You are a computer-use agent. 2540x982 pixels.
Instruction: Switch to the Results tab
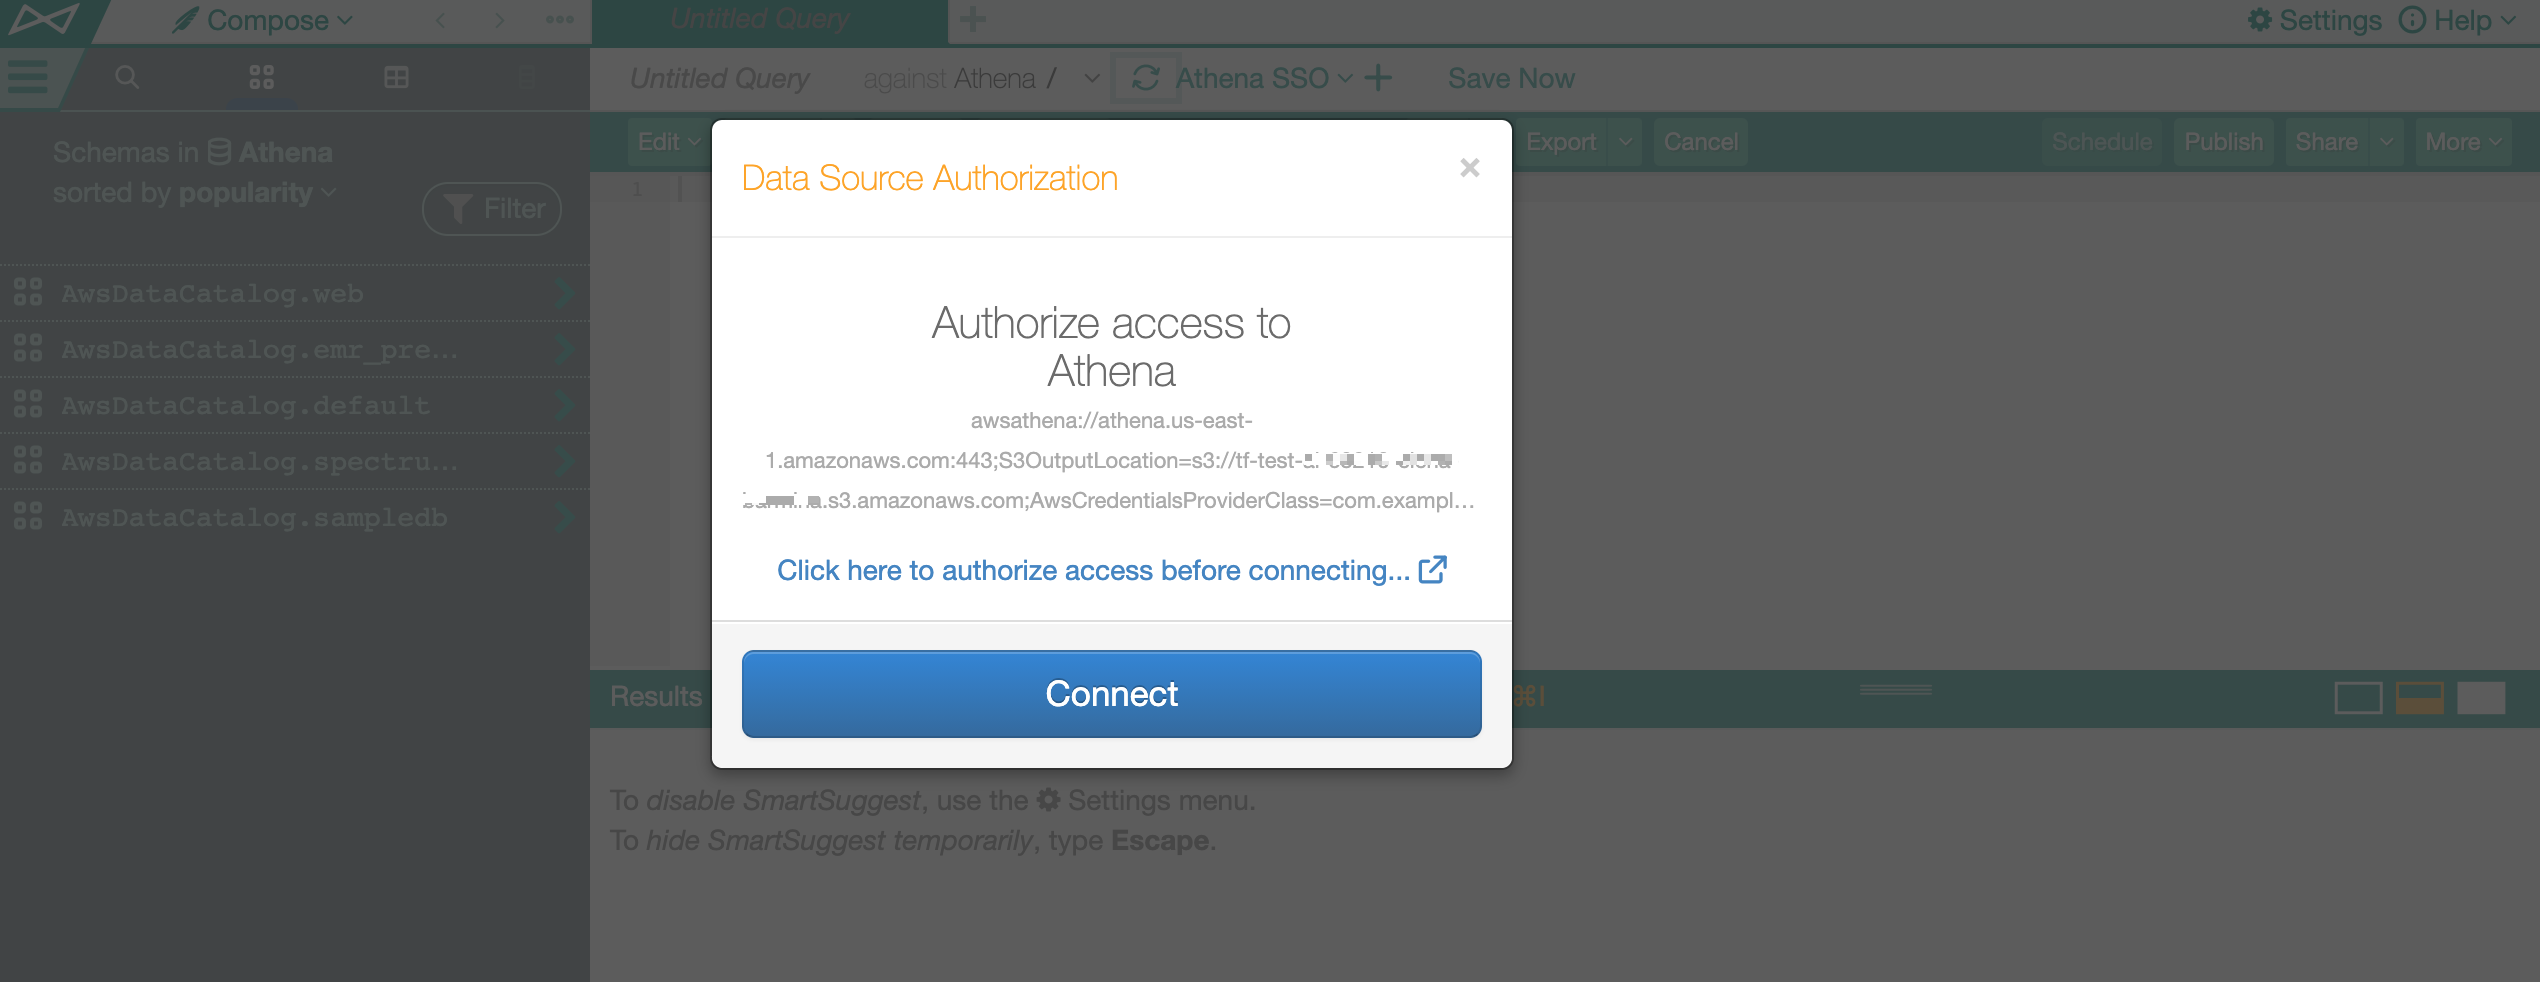click(656, 696)
